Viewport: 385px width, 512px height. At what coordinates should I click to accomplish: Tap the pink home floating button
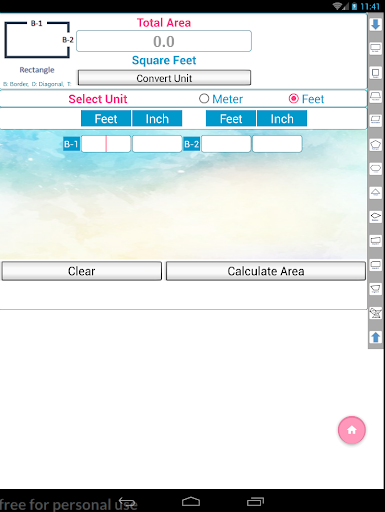point(352,430)
